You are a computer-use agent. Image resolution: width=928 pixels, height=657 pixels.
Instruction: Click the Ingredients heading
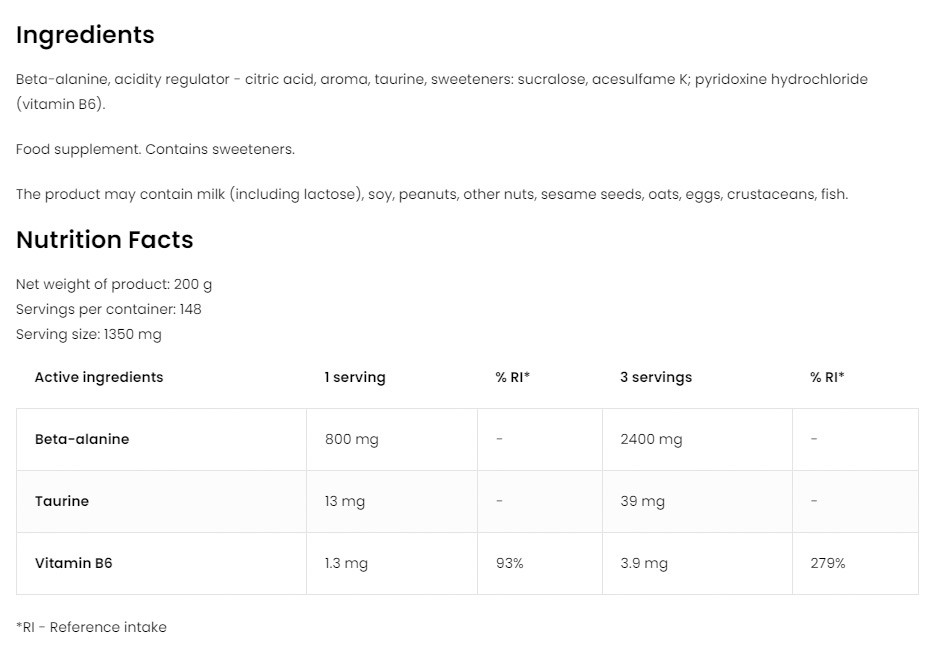(85, 35)
